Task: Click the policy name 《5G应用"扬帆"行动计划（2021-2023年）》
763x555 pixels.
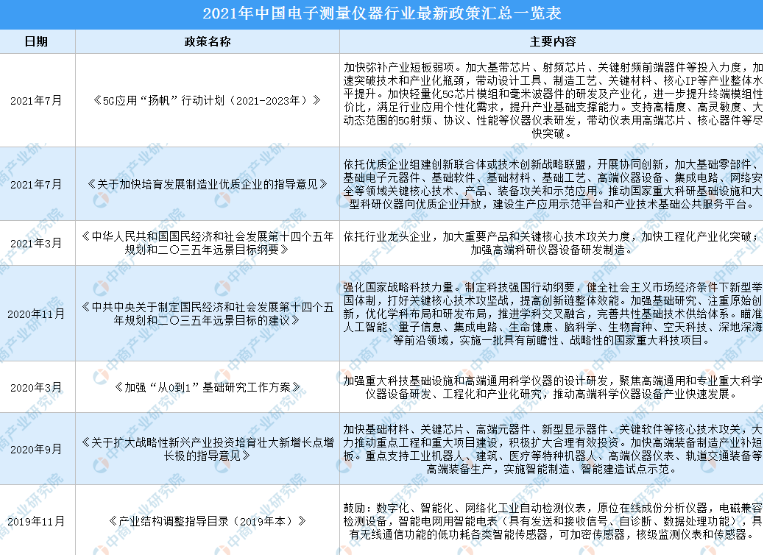Action: click(207, 101)
